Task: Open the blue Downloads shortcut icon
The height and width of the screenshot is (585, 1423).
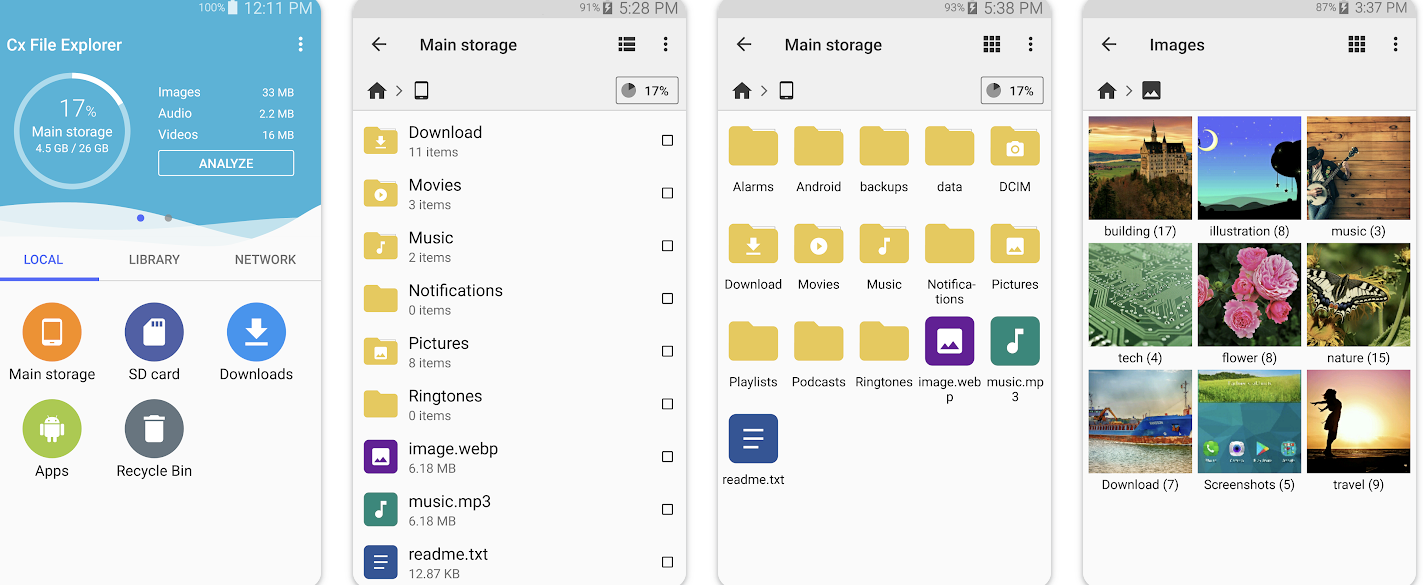Action: [256, 332]
